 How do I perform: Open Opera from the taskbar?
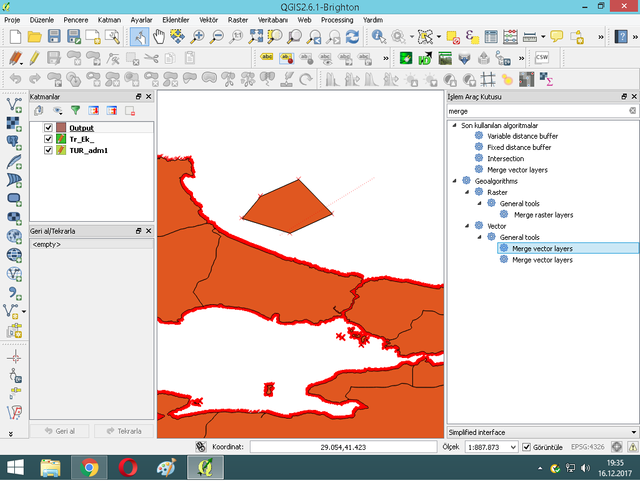tap(128, 468)
